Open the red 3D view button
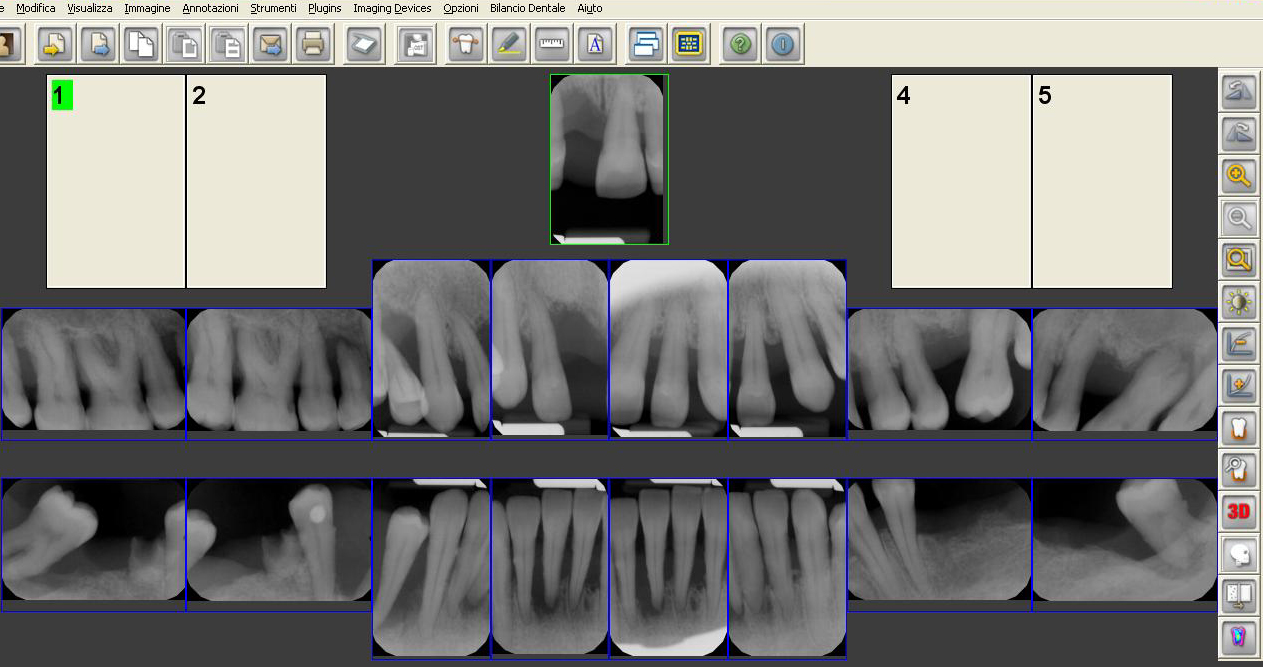 [x=1240, y=511]
